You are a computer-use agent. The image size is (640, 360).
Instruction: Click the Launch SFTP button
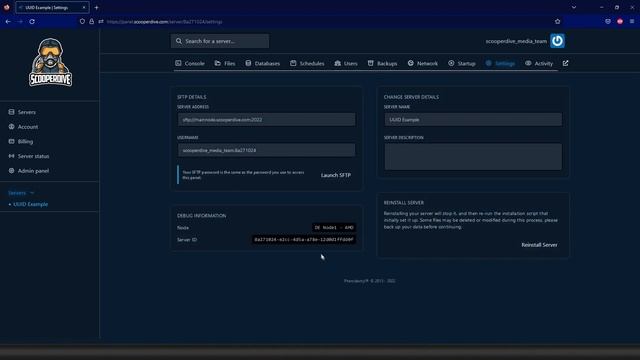336,175
